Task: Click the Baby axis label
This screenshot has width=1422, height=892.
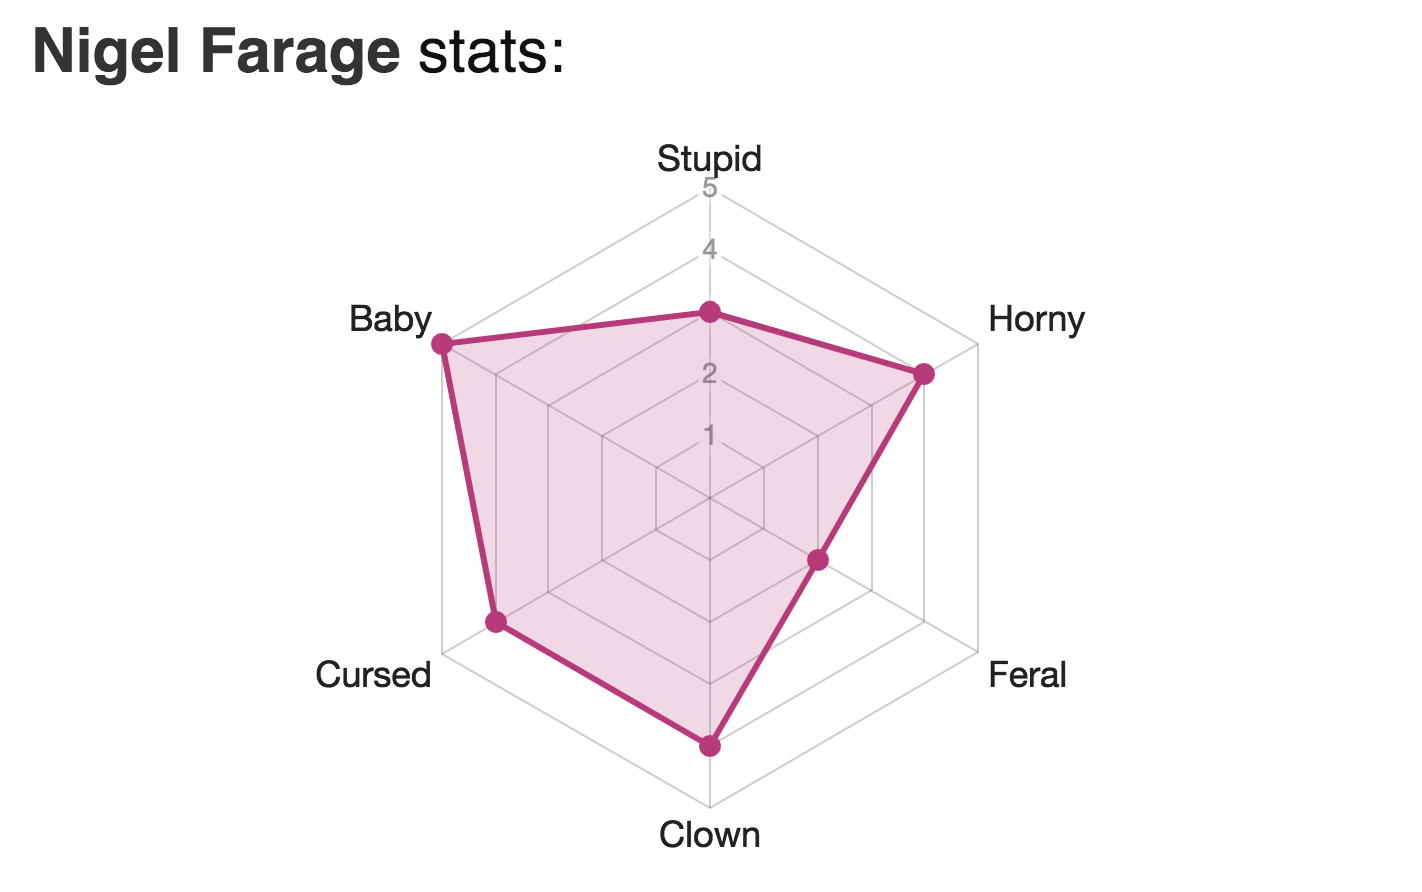Action: [x=390, y=319]
